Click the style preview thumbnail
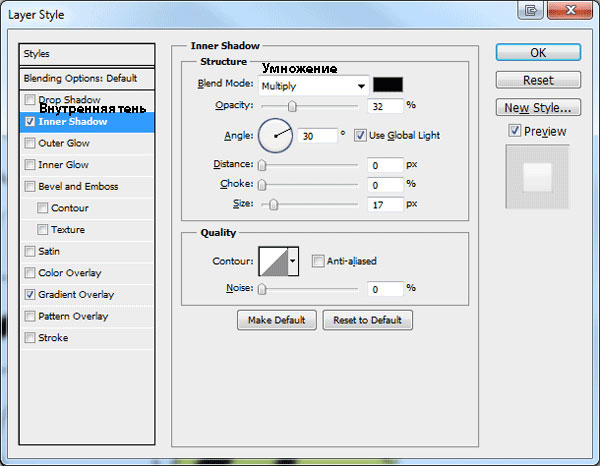Screen dimensions: 600x466 click(538, 176)
